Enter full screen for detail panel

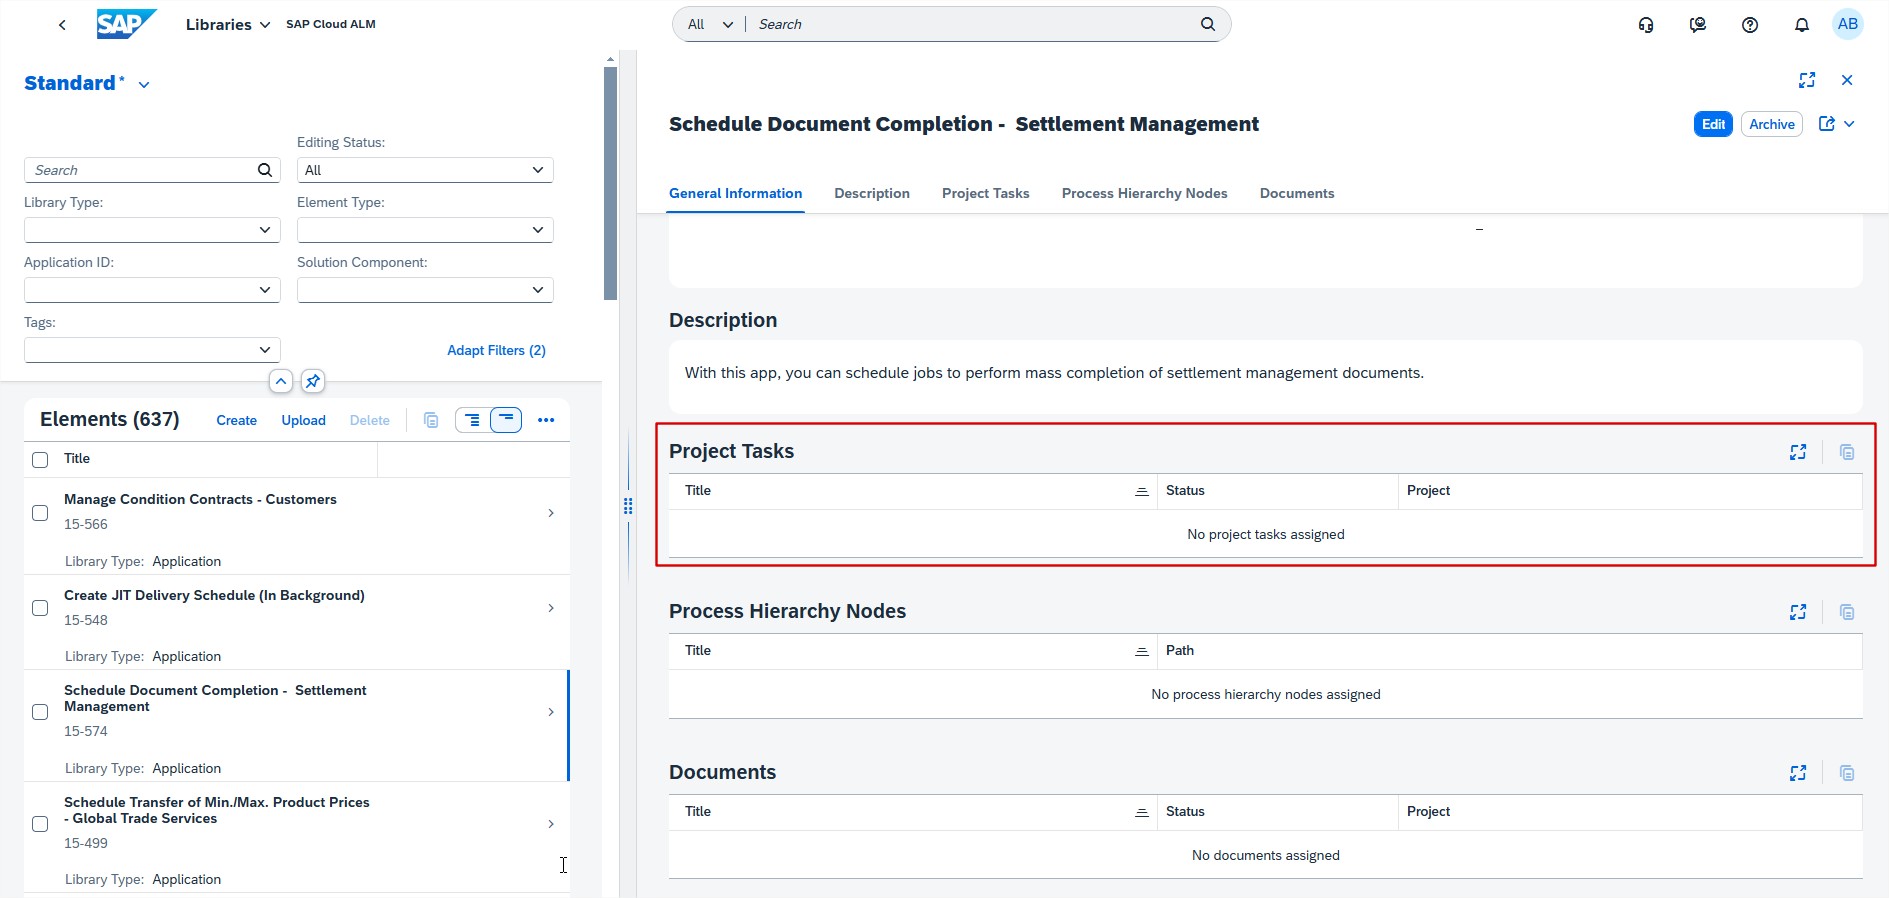1806,80
